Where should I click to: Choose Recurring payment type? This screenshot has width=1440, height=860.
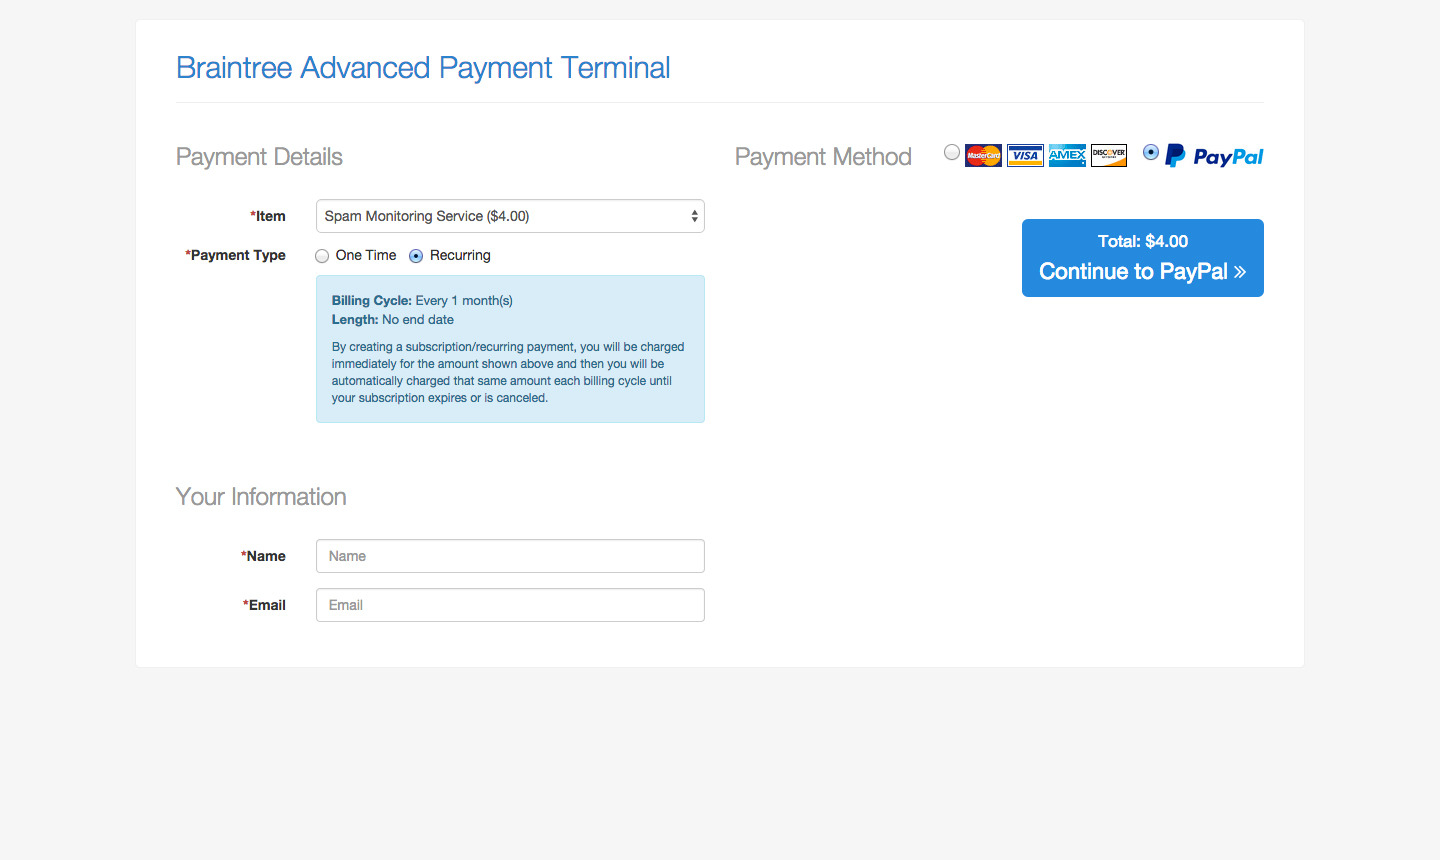coord(416,256)
